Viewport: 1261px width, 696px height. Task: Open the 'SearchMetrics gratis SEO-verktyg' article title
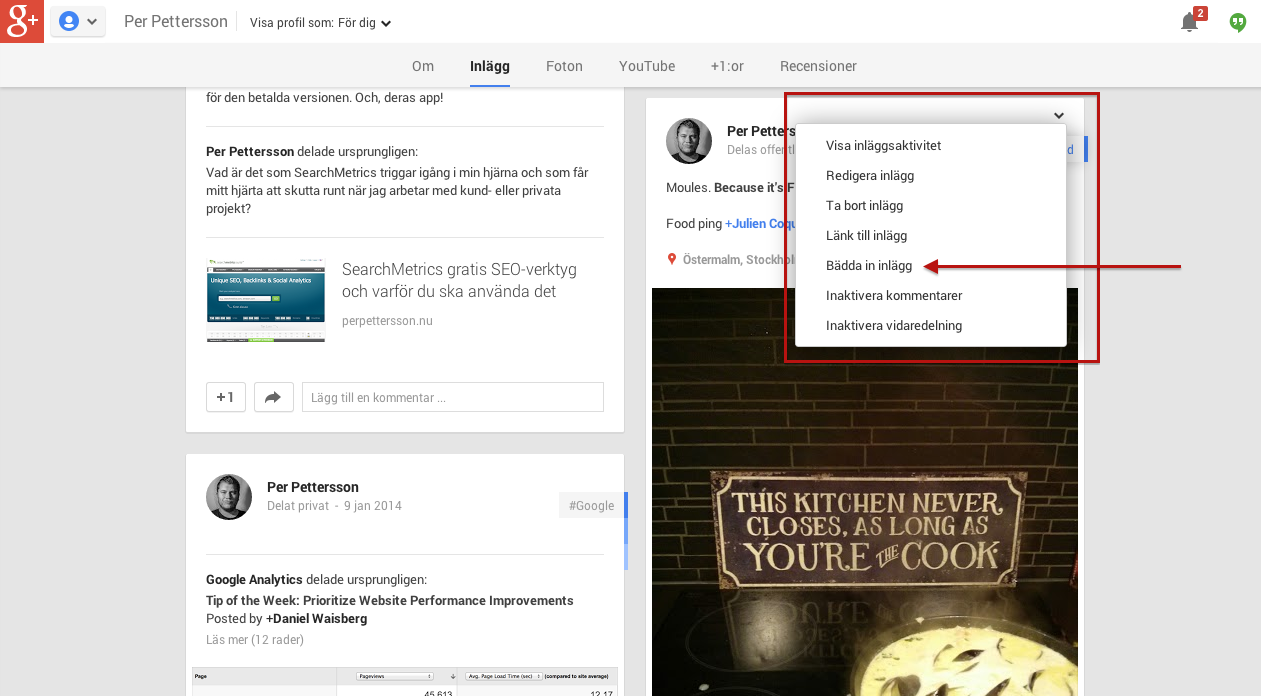459,280
